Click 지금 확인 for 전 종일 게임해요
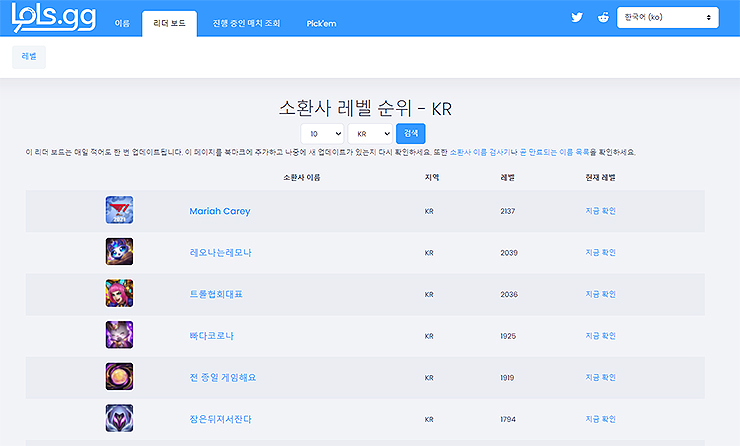 click(600, 377)
